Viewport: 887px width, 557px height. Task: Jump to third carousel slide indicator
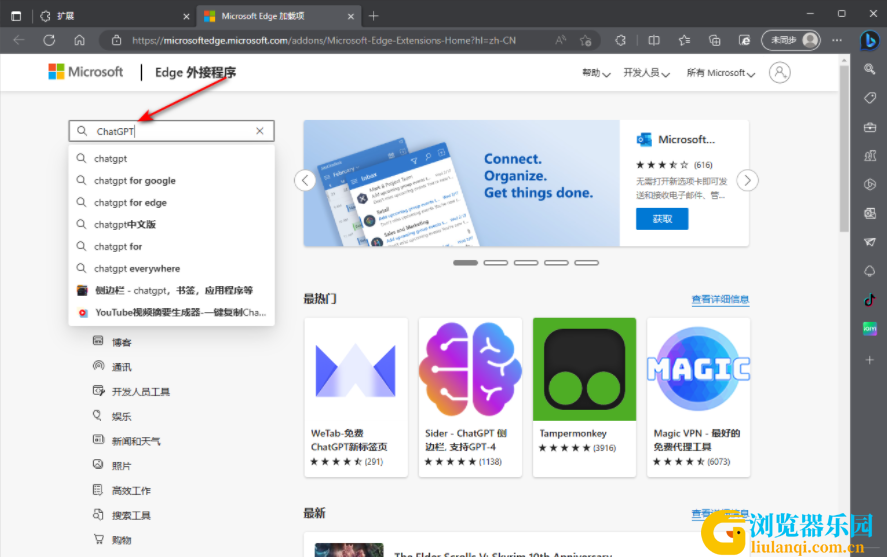tap(526, 262)
